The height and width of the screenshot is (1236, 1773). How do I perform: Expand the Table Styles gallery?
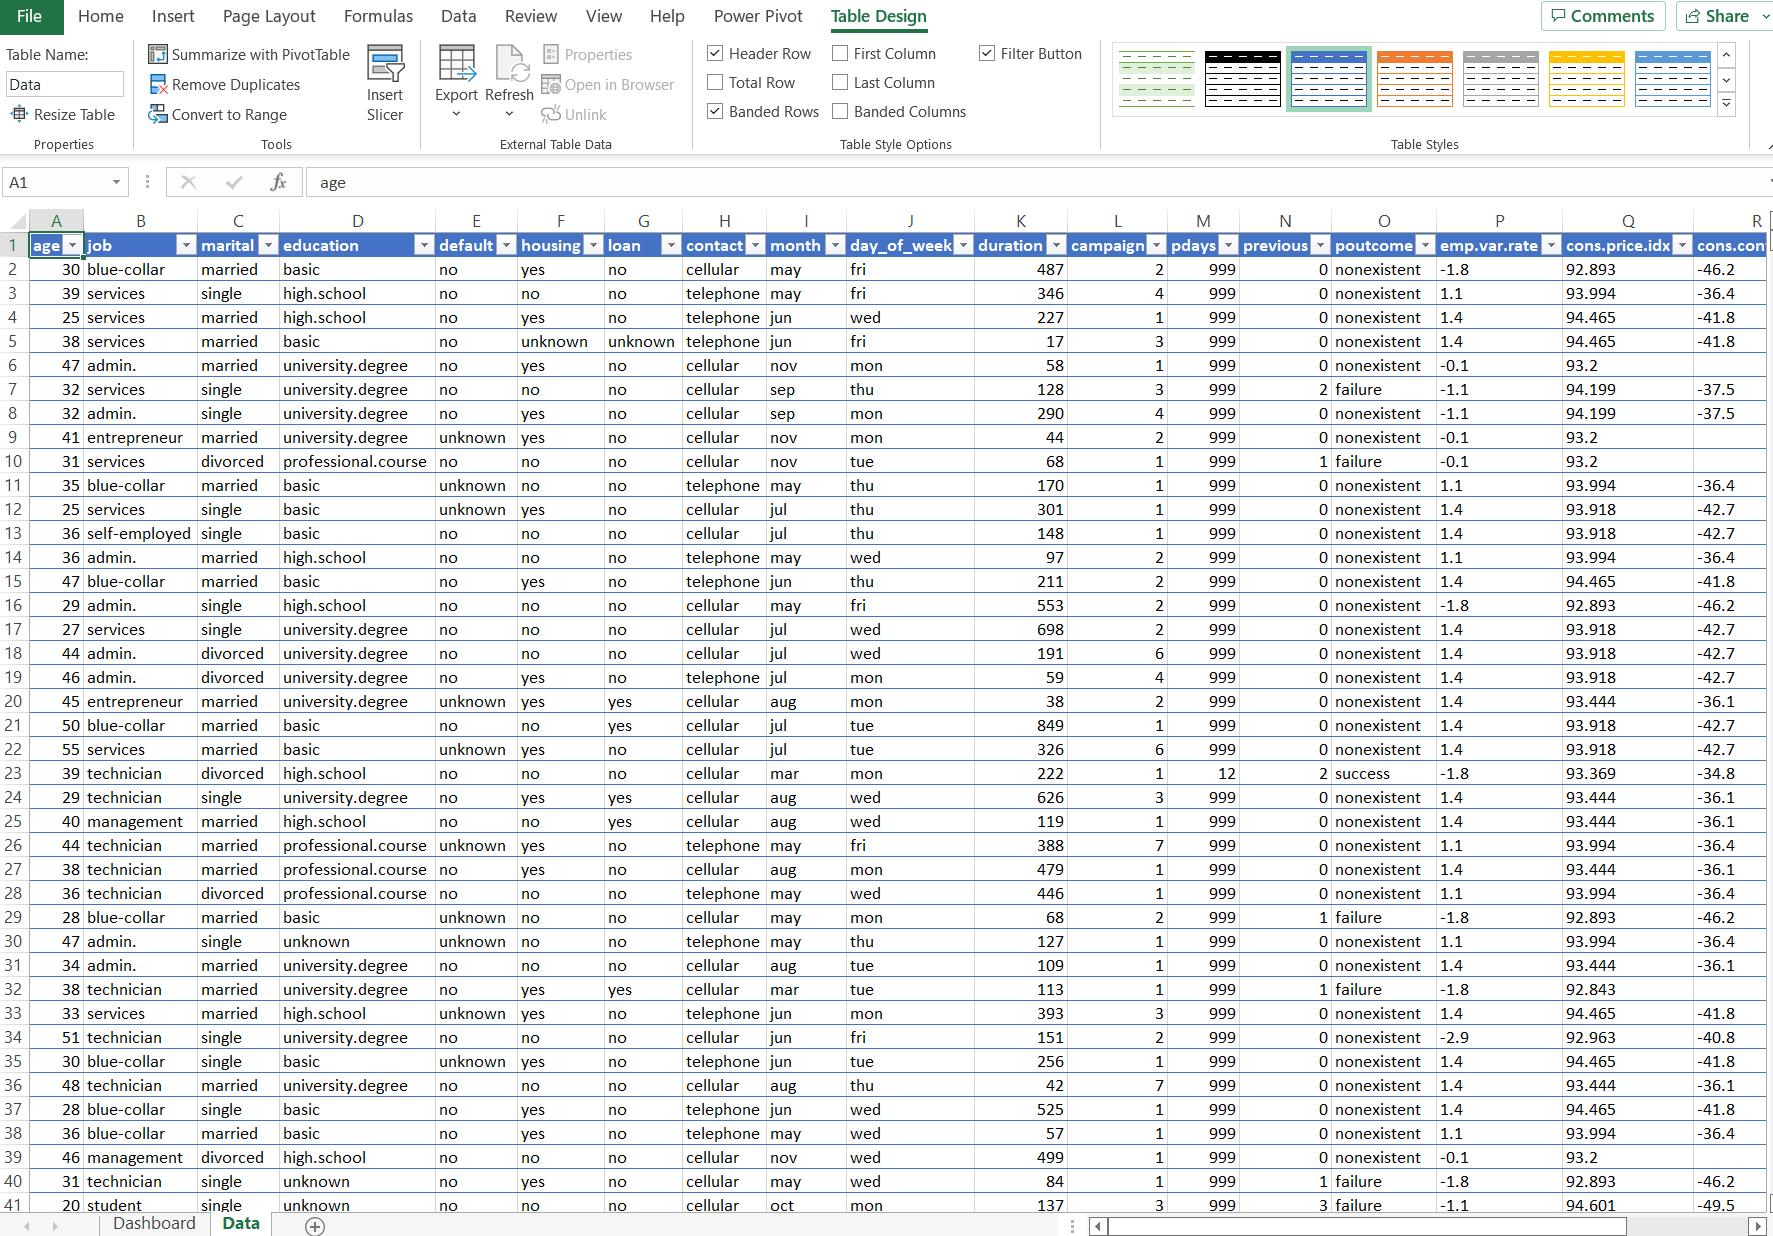coord(1726,103)
